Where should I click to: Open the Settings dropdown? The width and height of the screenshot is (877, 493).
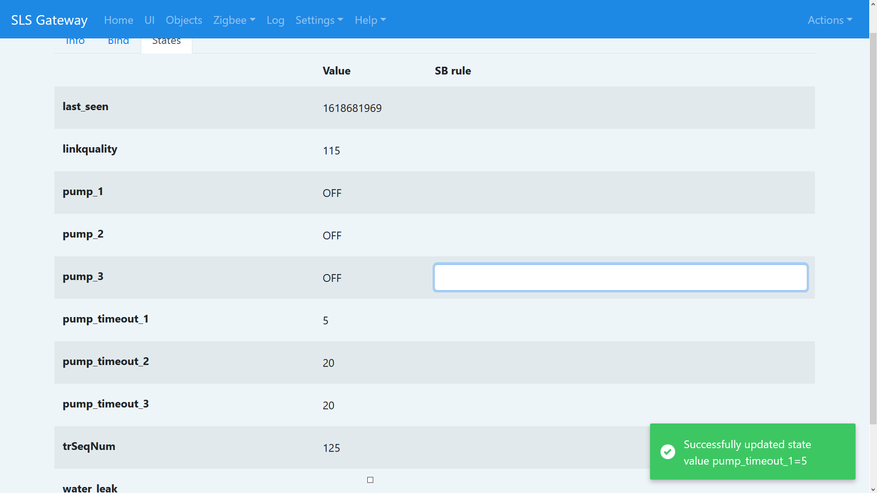tap(319, 20)
